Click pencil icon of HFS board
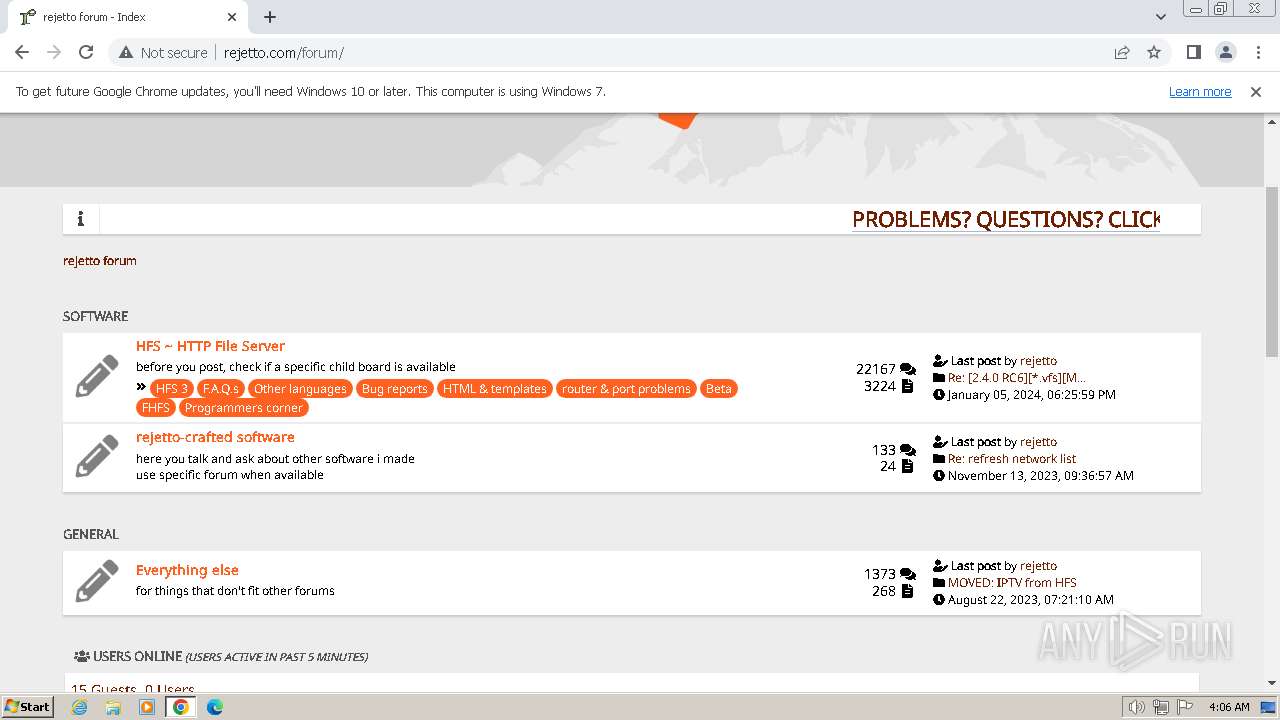1280x720 pixels. [97, 377]
